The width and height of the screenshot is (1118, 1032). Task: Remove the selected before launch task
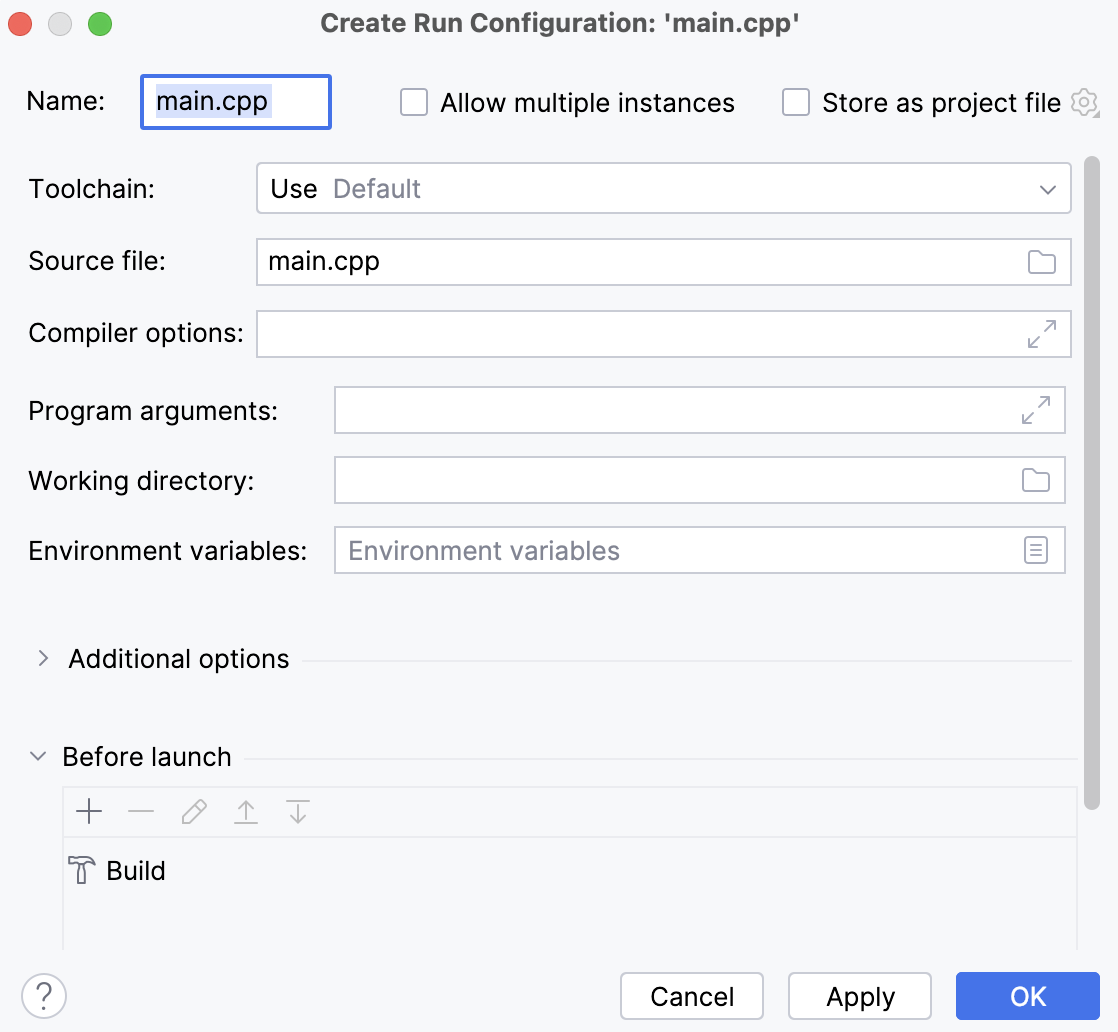pyautogui.click(x=141, y=812)
